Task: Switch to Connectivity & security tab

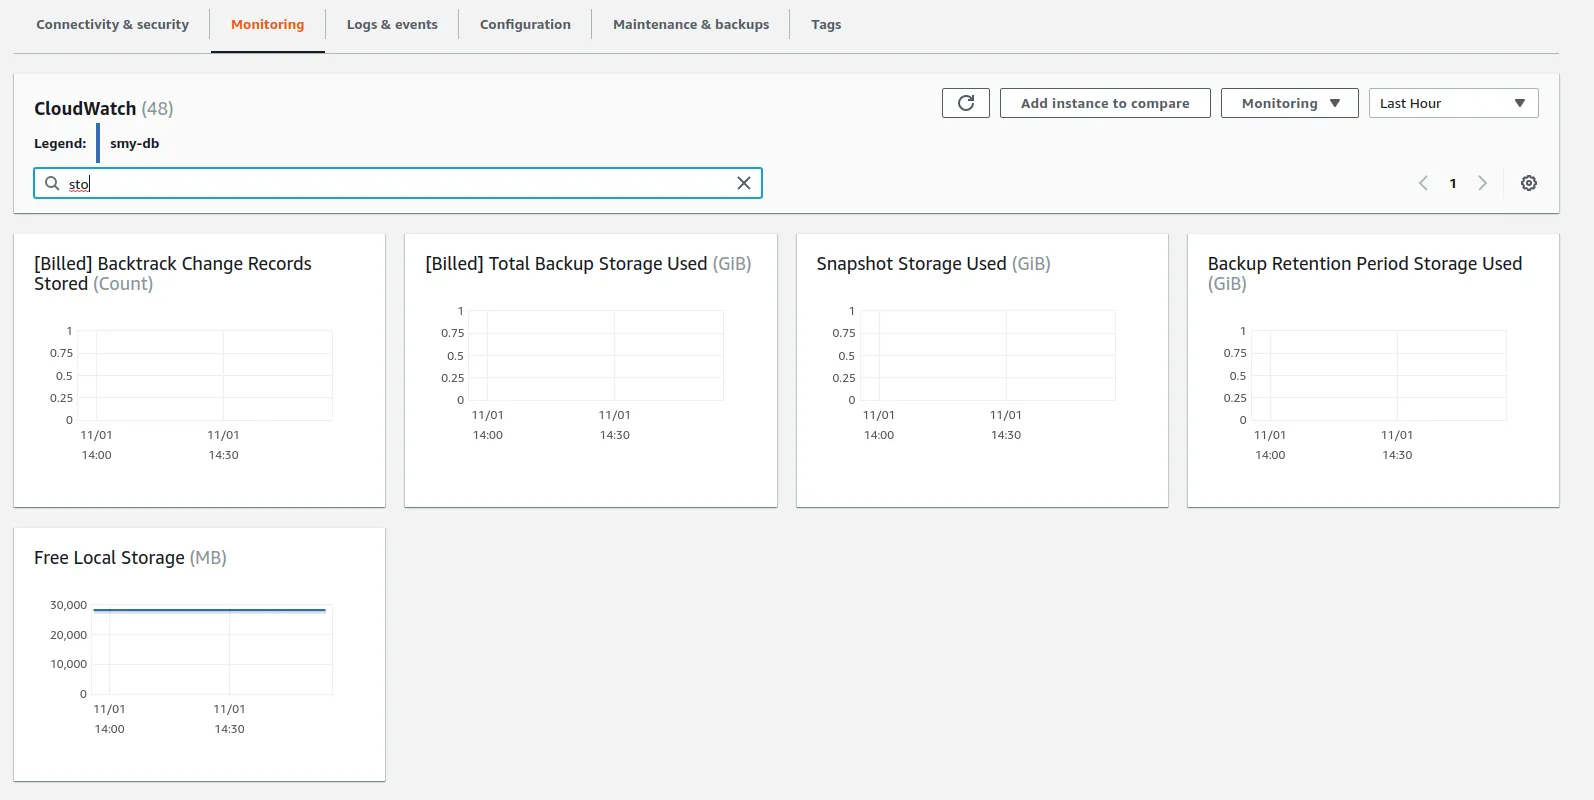Action: coord(112,24)
